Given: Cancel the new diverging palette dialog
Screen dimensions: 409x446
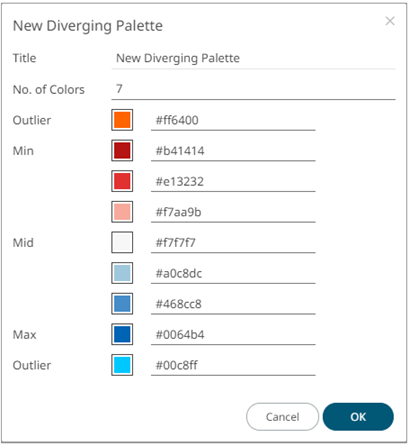Looking at the screenshot, I should point(282,417).
